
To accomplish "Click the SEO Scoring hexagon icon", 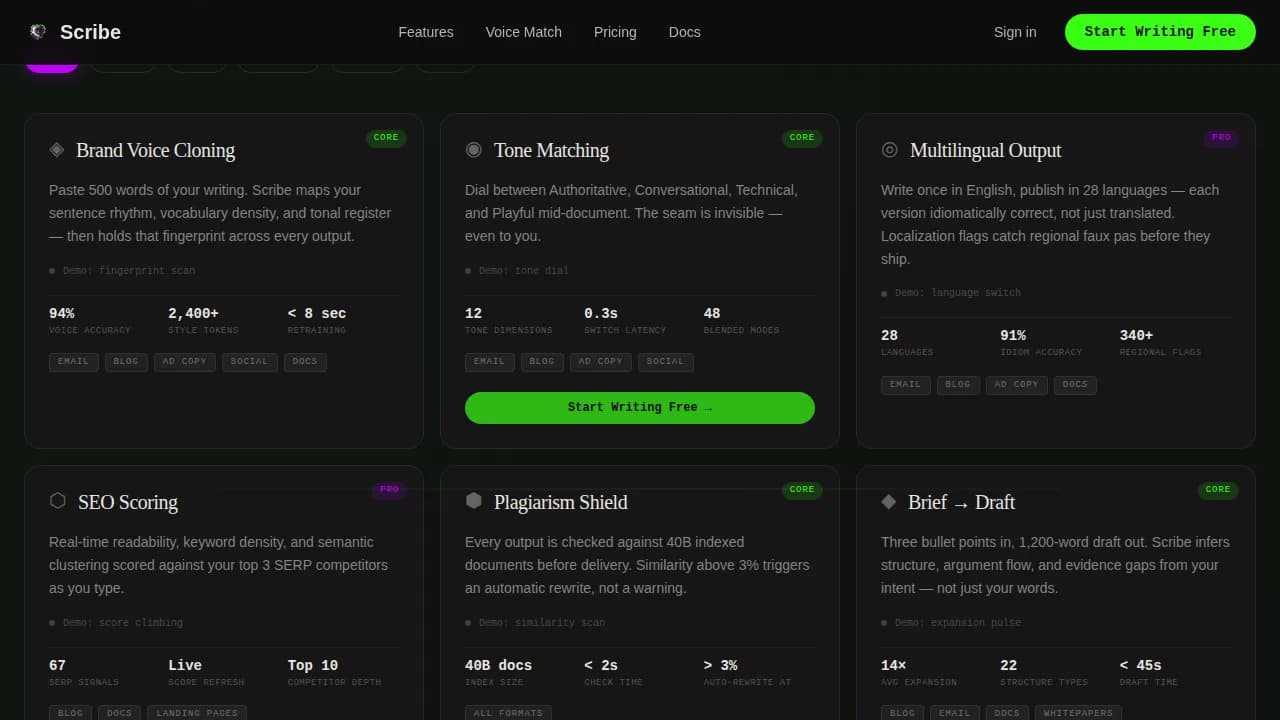I will point(58,501).
